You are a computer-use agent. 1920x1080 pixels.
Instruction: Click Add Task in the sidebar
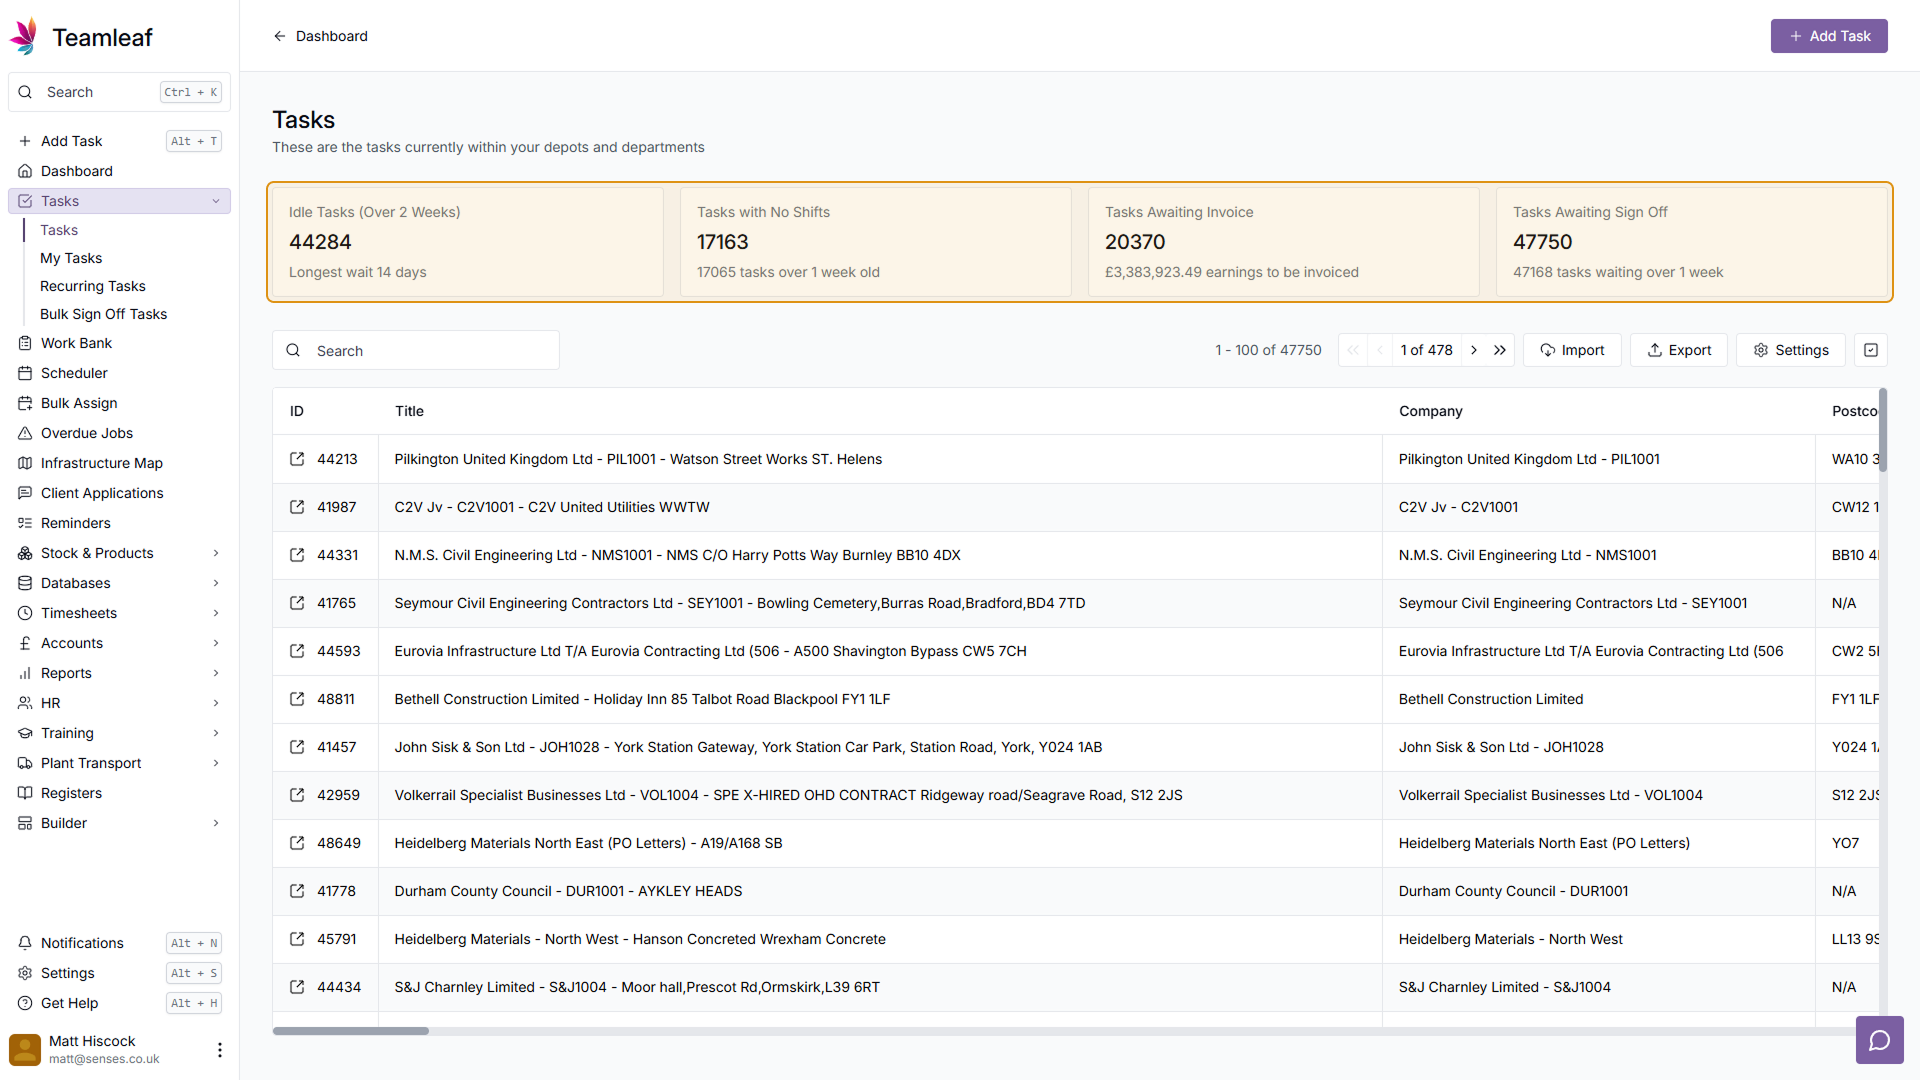[119, 141]
